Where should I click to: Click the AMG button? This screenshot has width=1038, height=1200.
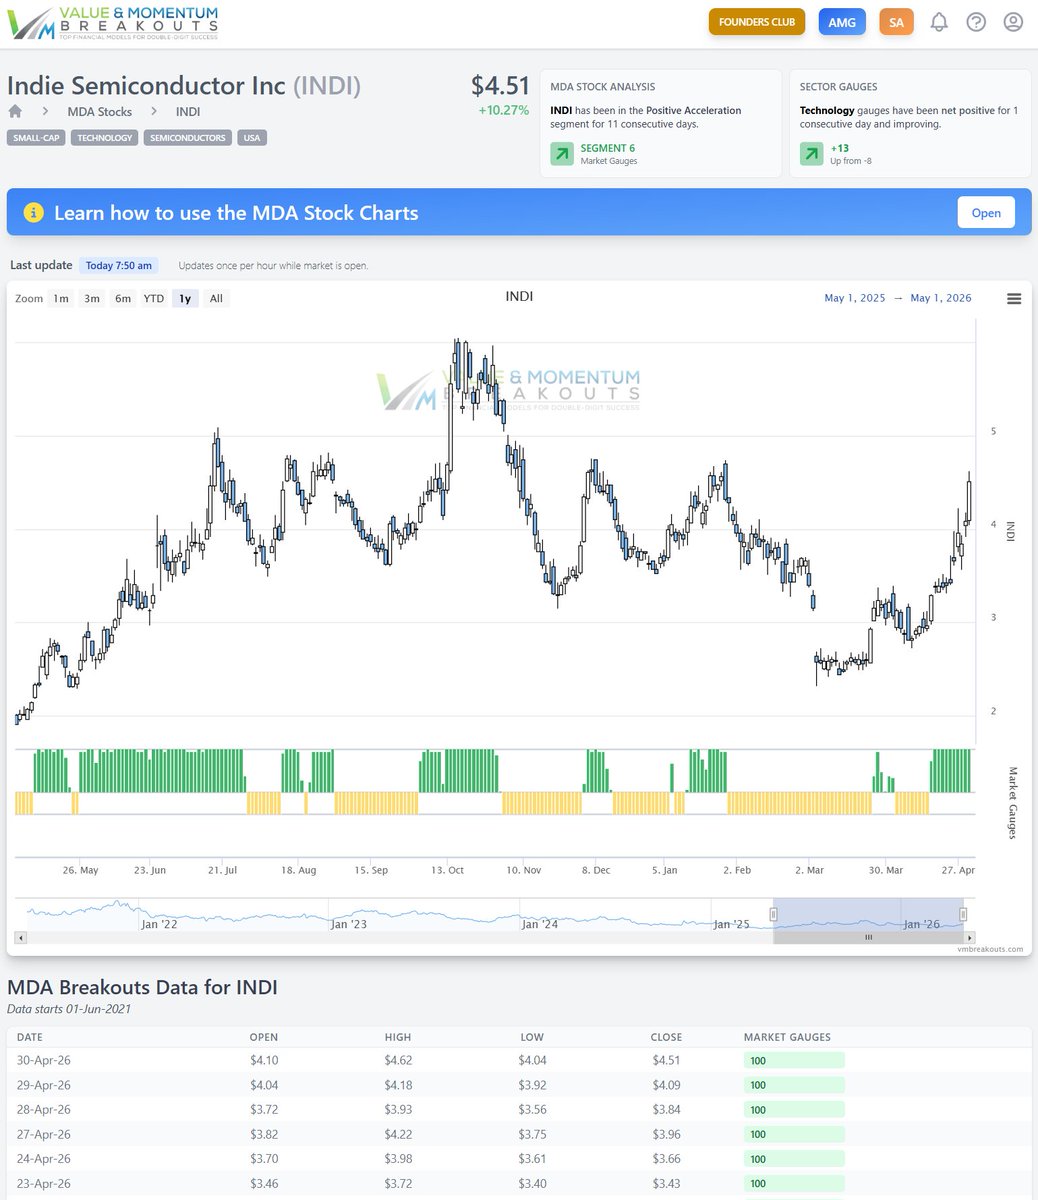tap(842, 22)
